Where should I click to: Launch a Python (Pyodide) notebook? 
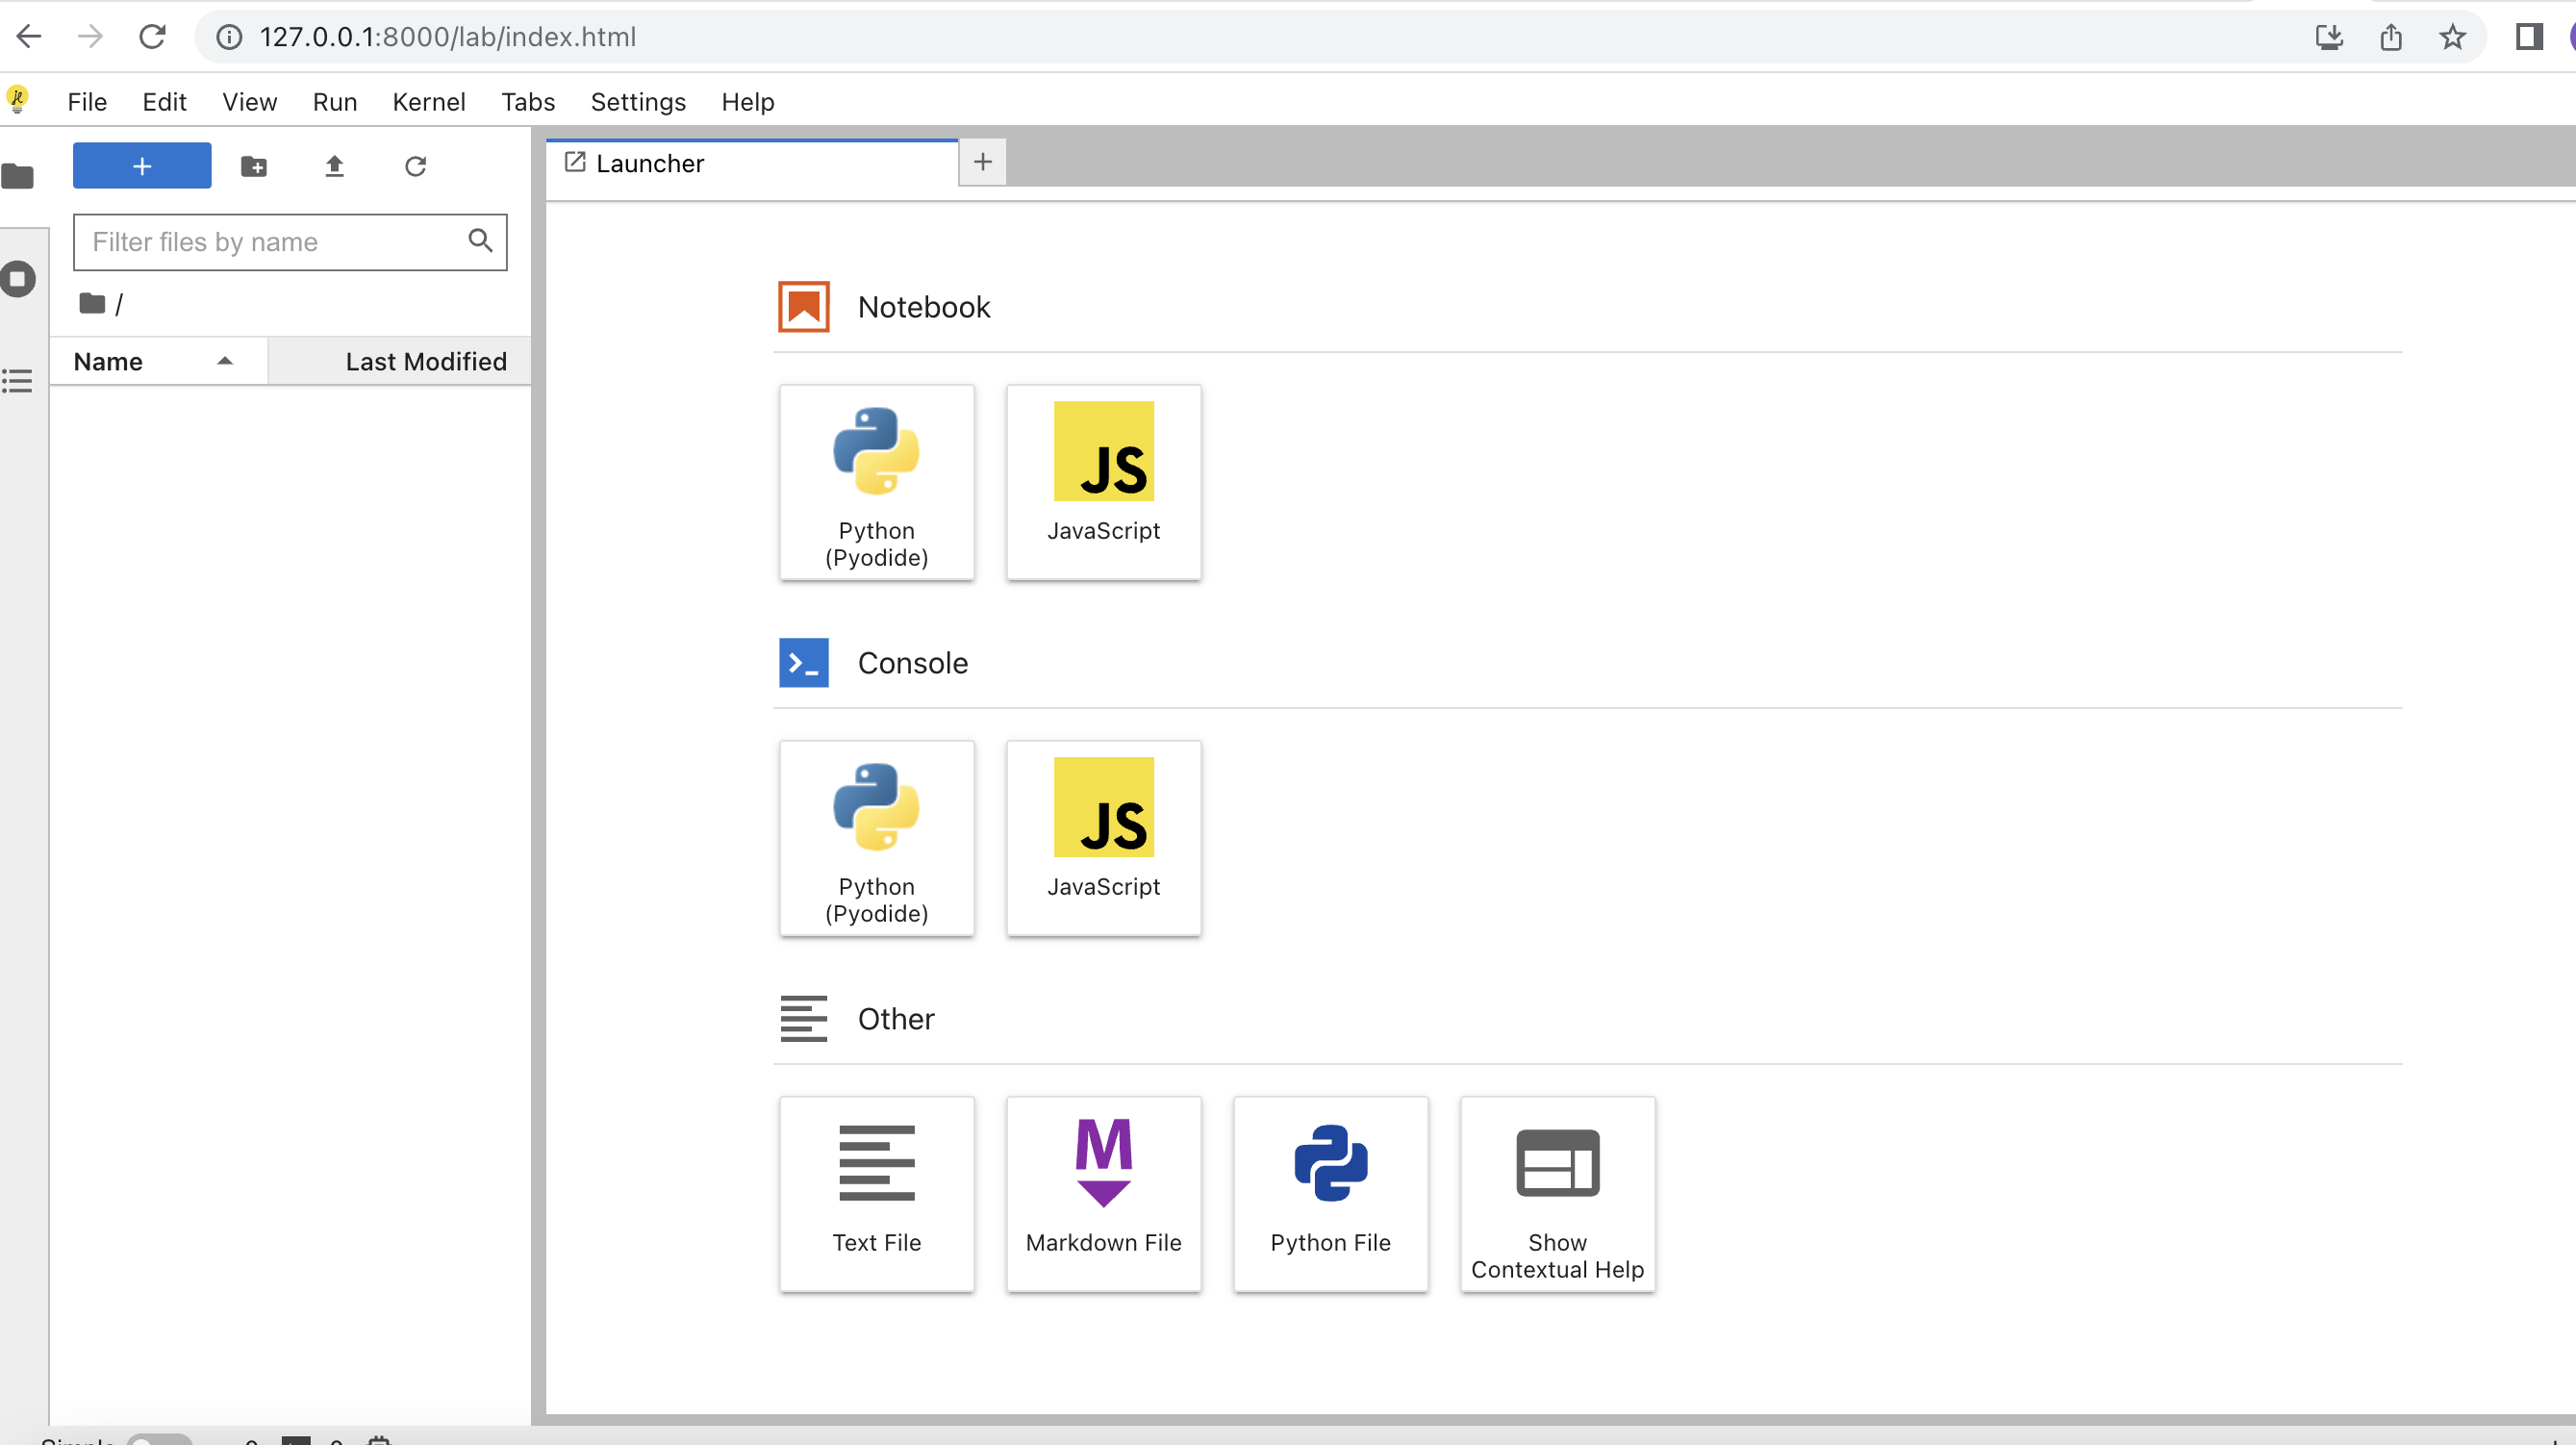[x=876, y=482]
